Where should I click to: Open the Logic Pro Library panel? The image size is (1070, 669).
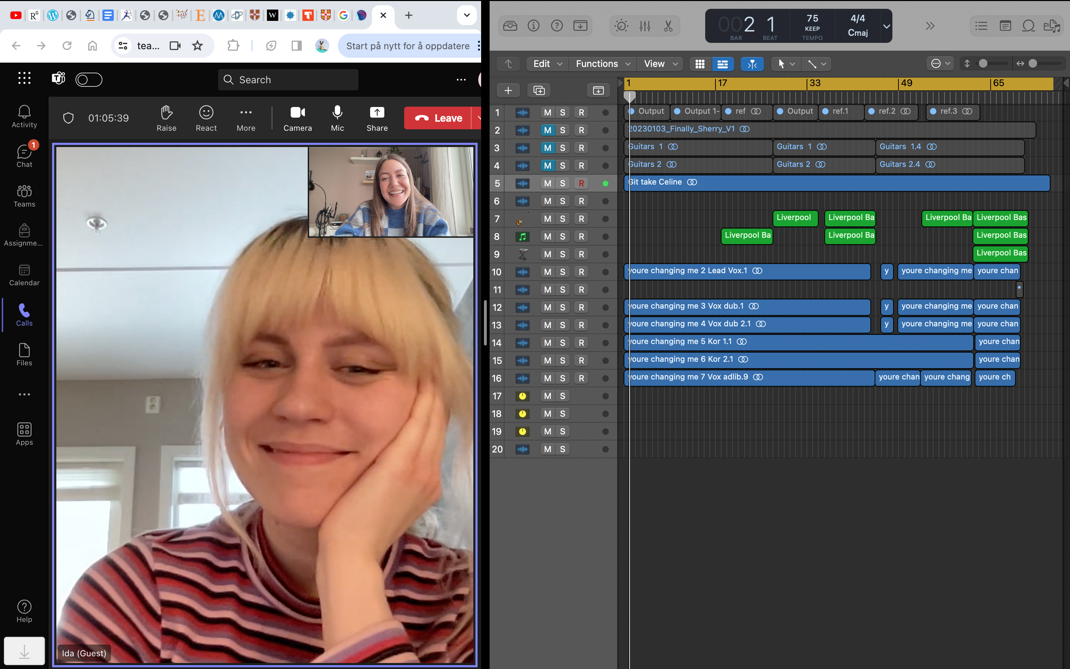[510, 26]
